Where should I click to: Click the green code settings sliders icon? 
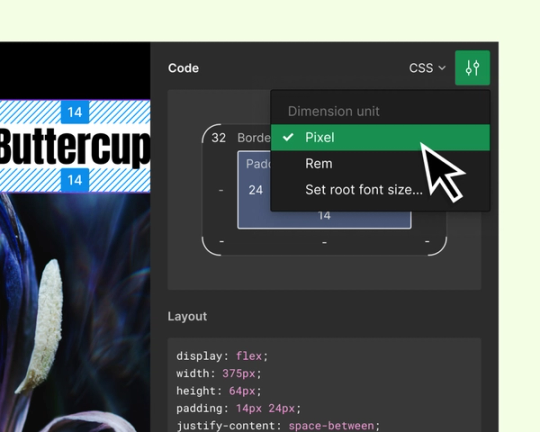pos(472,68)
